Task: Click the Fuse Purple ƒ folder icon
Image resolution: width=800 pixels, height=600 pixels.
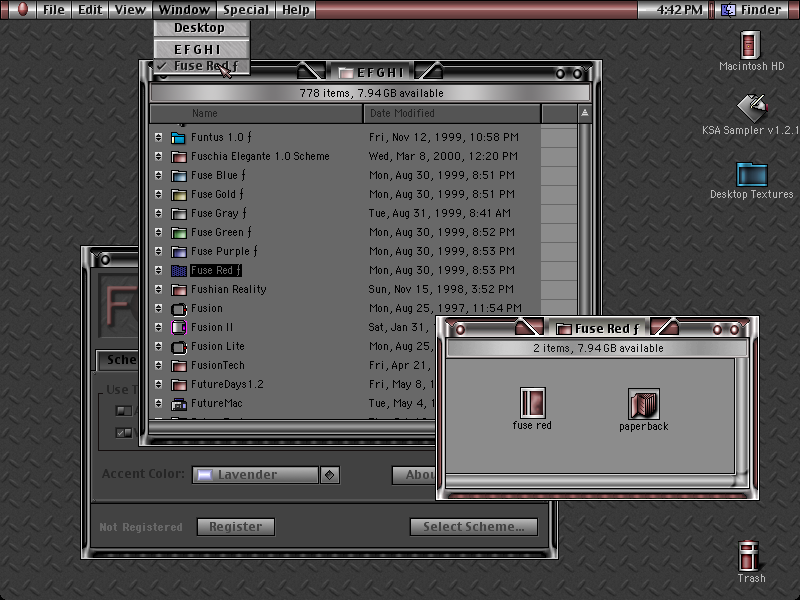Action: pyautogui.click(x=178, y=252)
